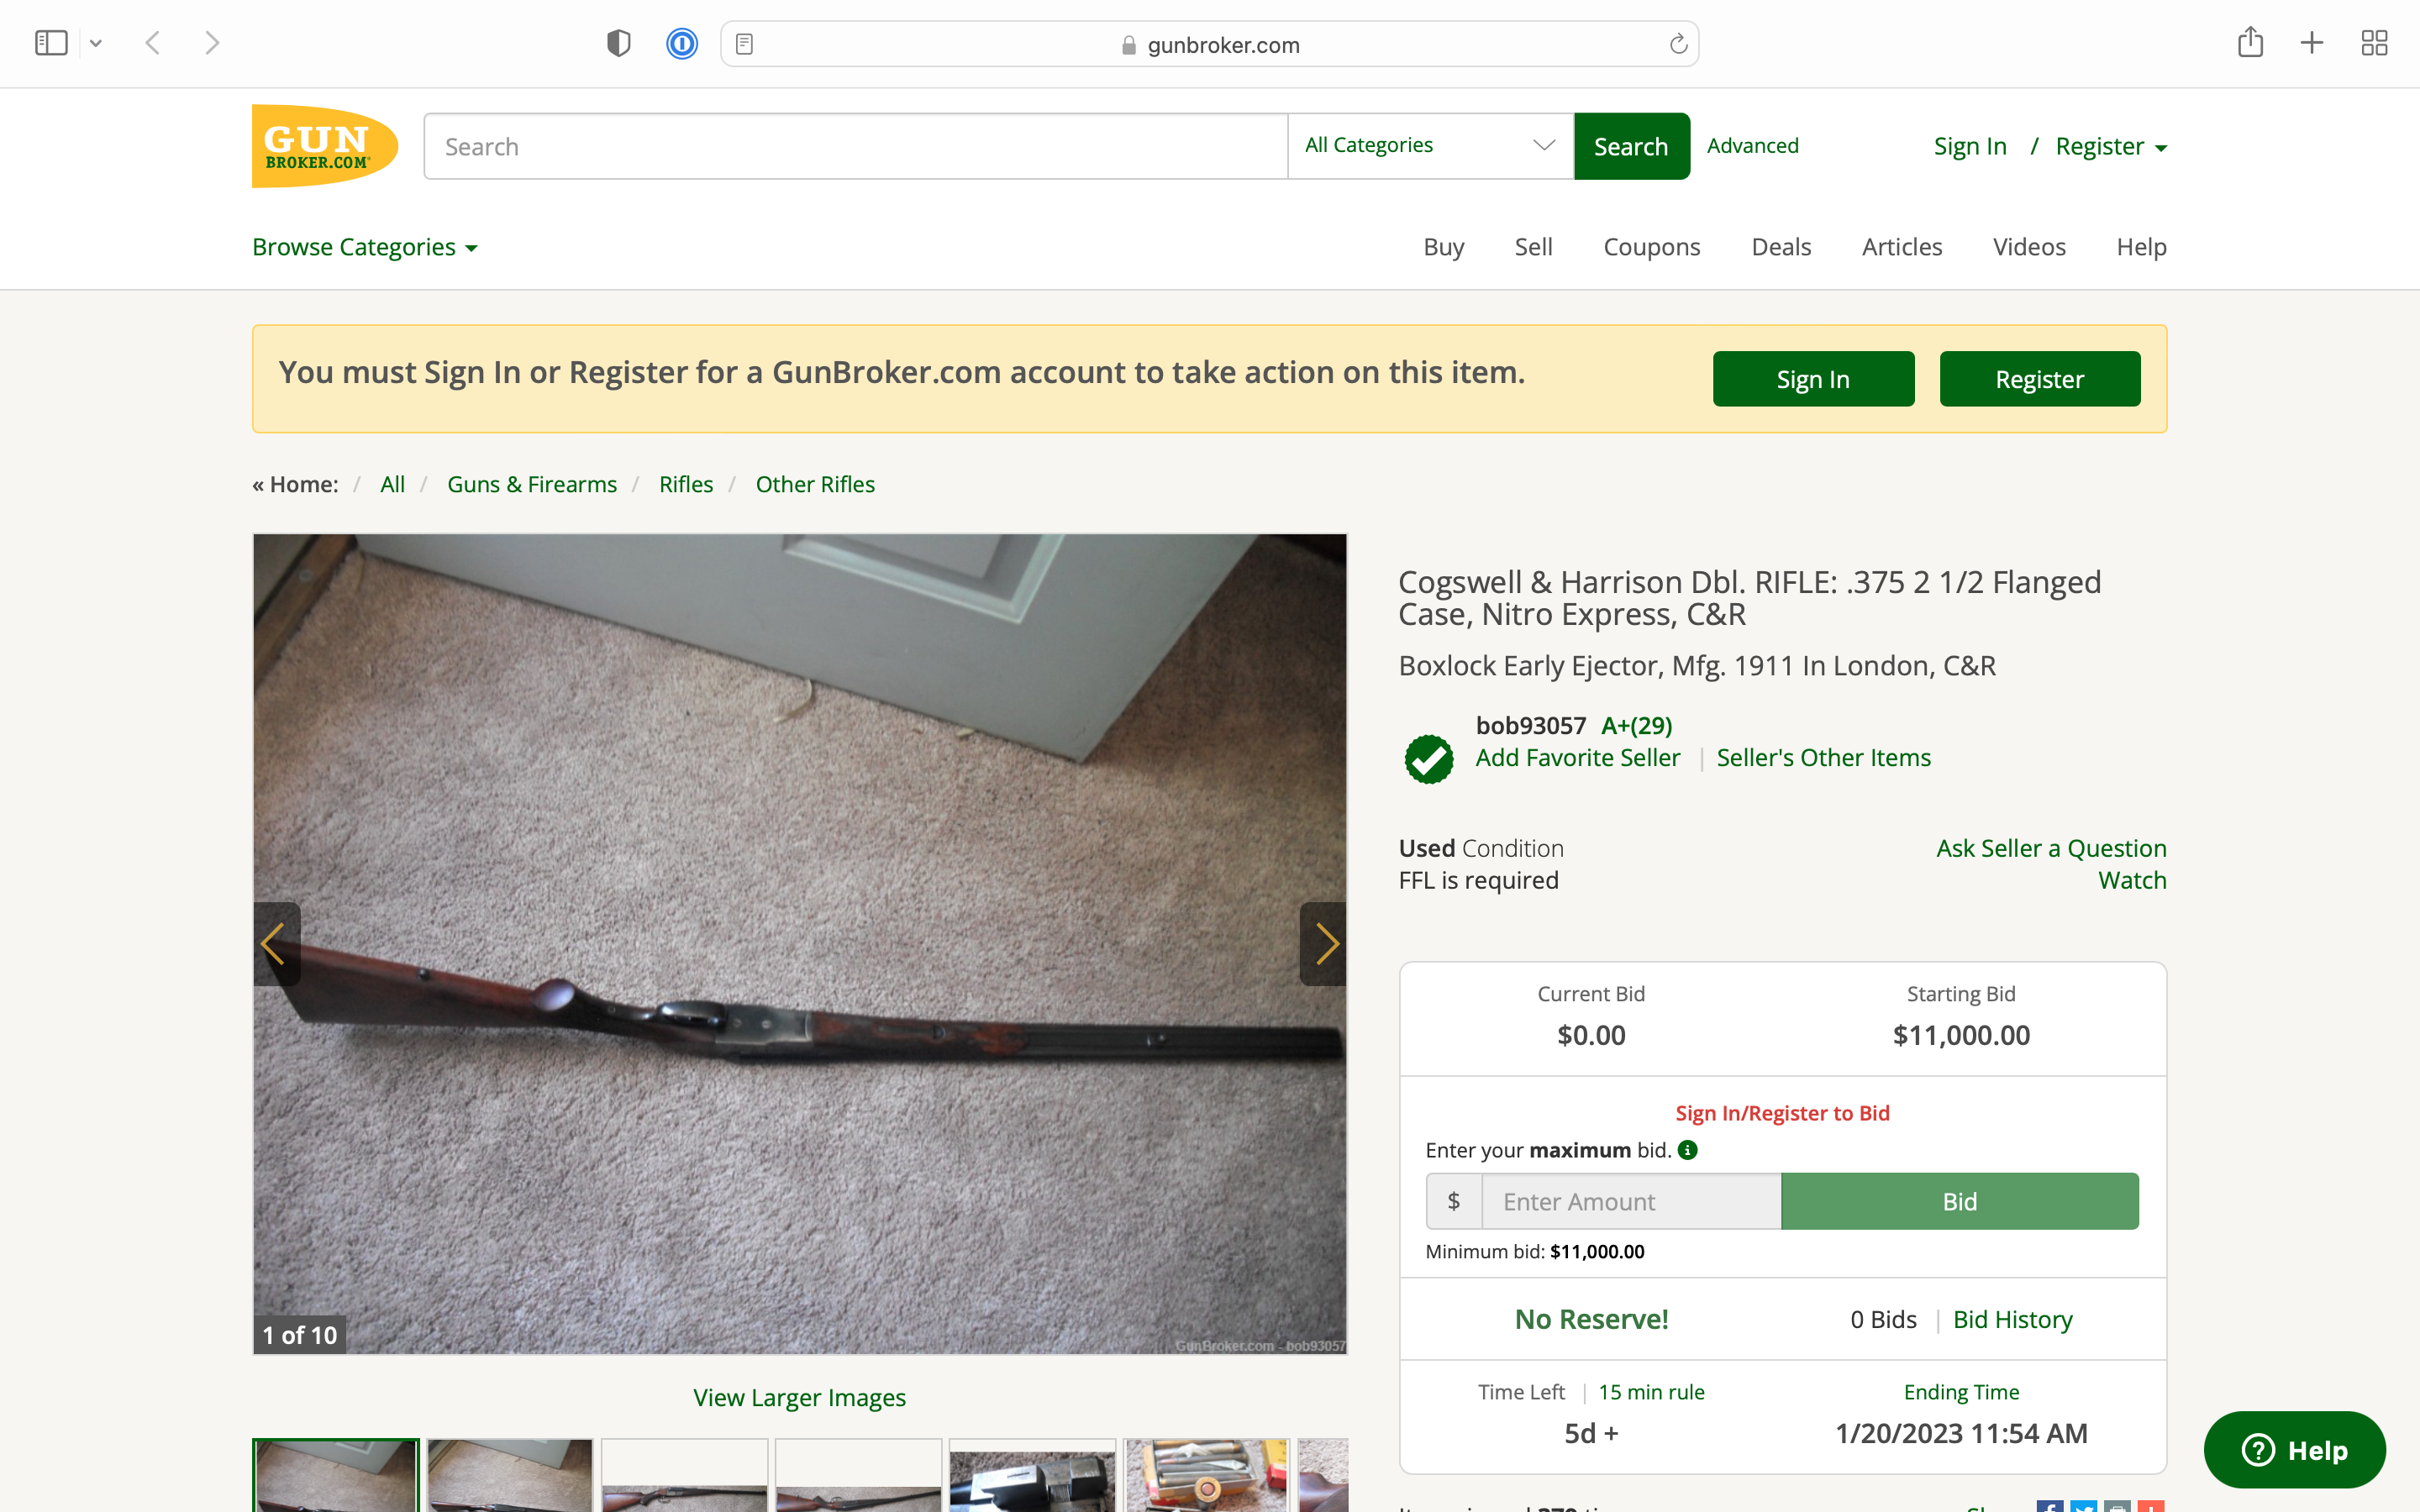Image resolution: width=2420 pixels, height=1512 pixels.
Task: Click Ask Seller a Question link
Action: pyautogui.click(x=2051, y=848)
